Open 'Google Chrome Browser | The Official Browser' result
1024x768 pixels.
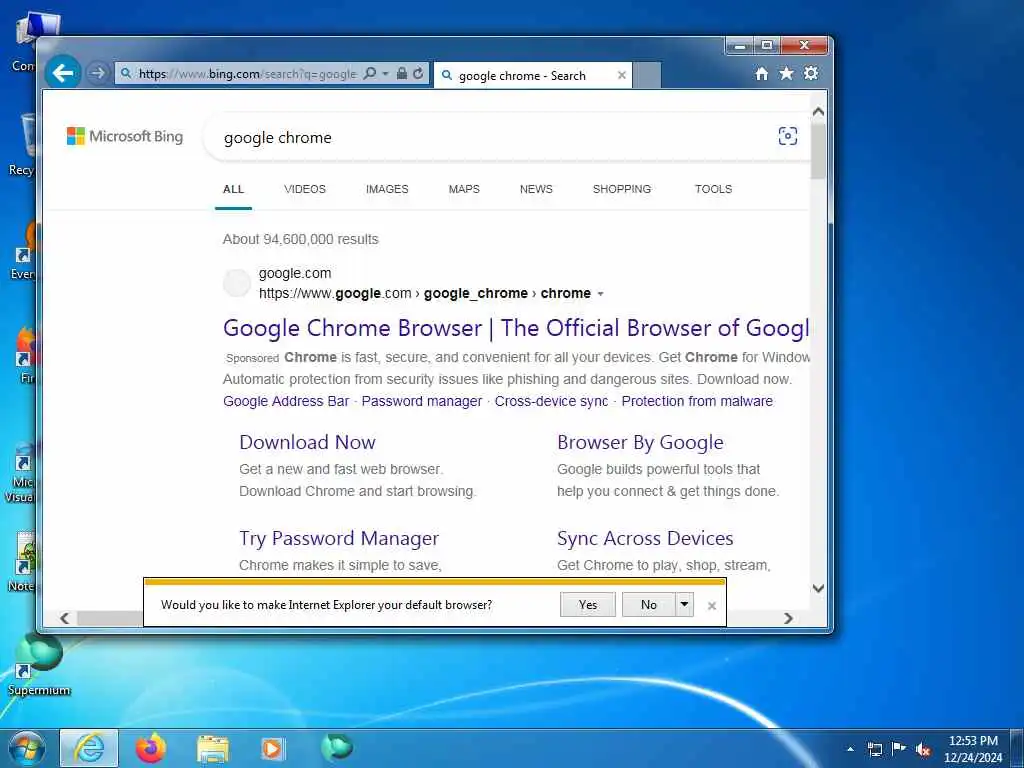tap(516, 328)
